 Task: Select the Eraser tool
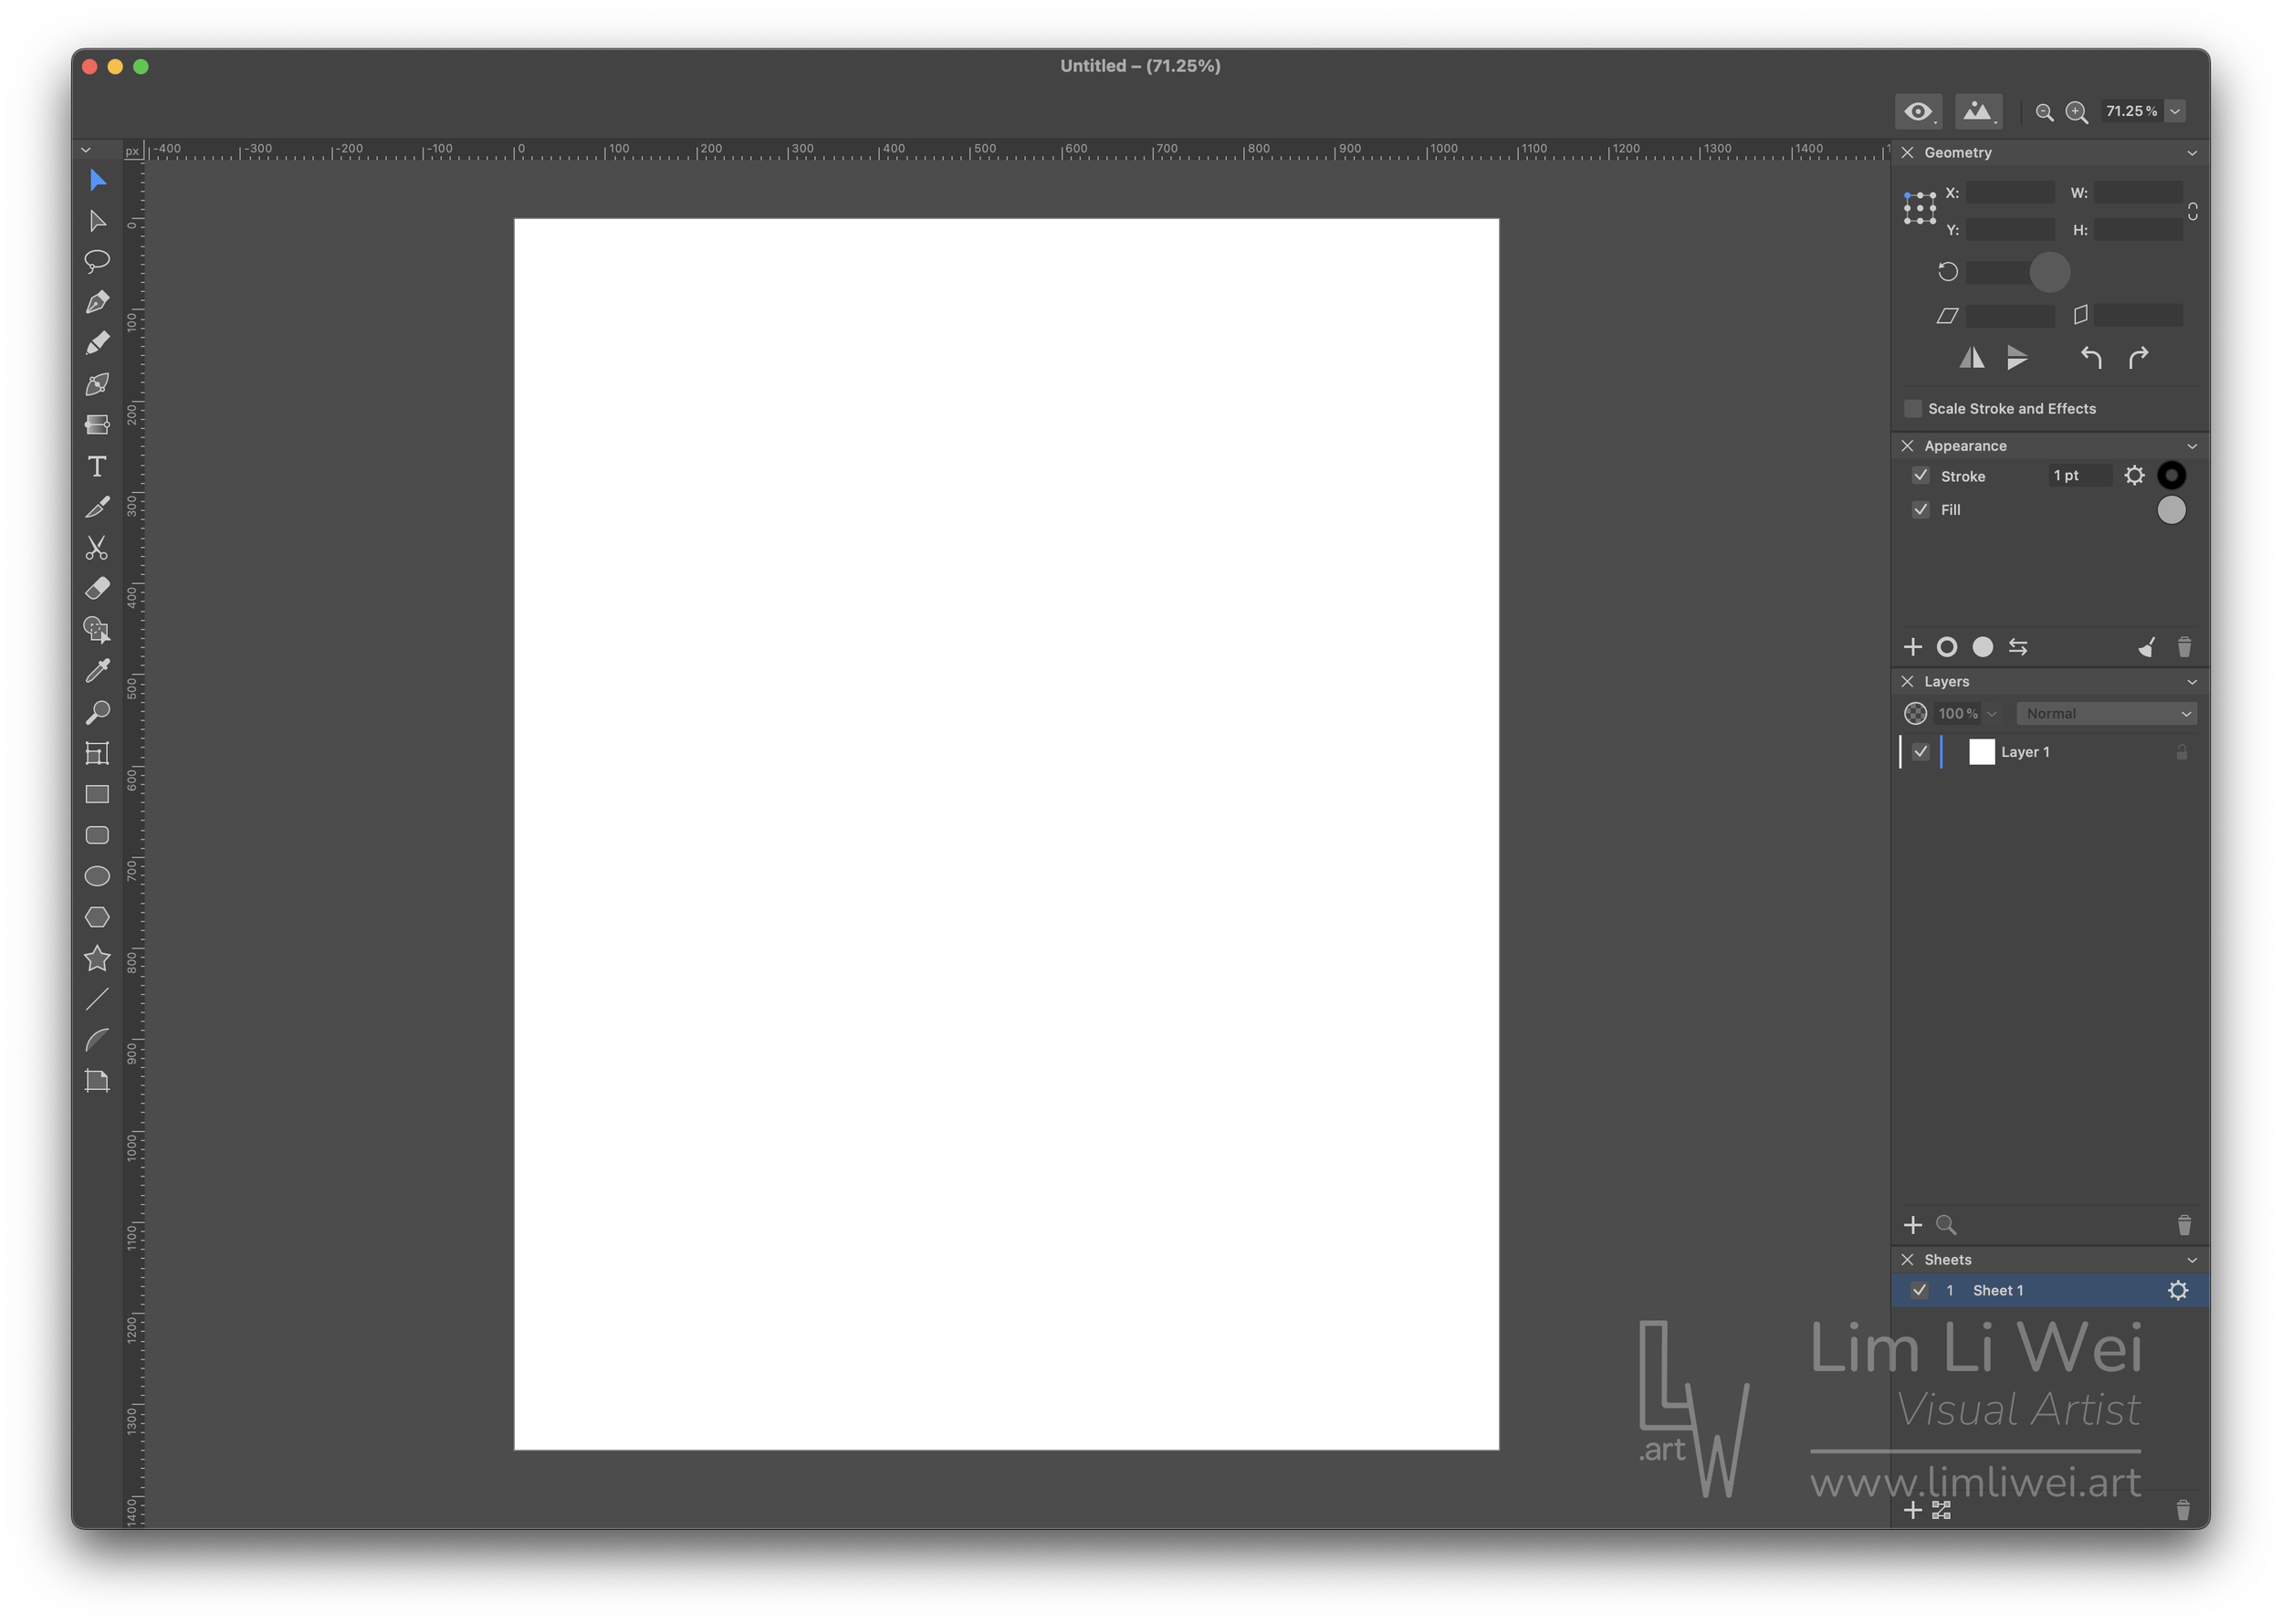97,589
